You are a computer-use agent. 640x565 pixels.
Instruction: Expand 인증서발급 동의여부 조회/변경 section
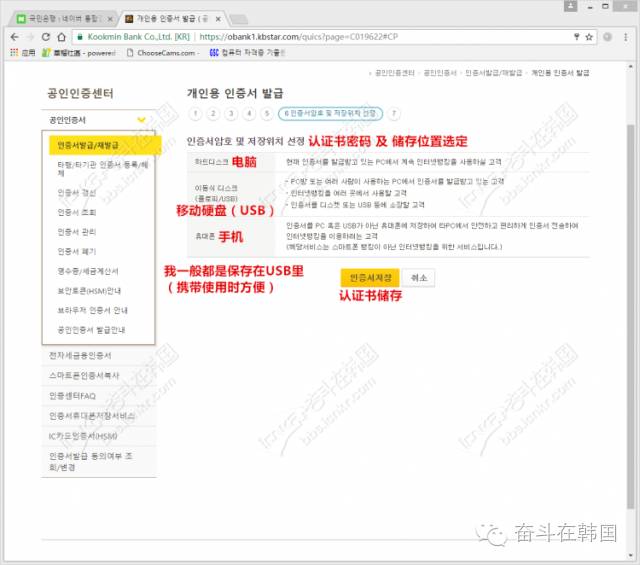pos(99,462)
